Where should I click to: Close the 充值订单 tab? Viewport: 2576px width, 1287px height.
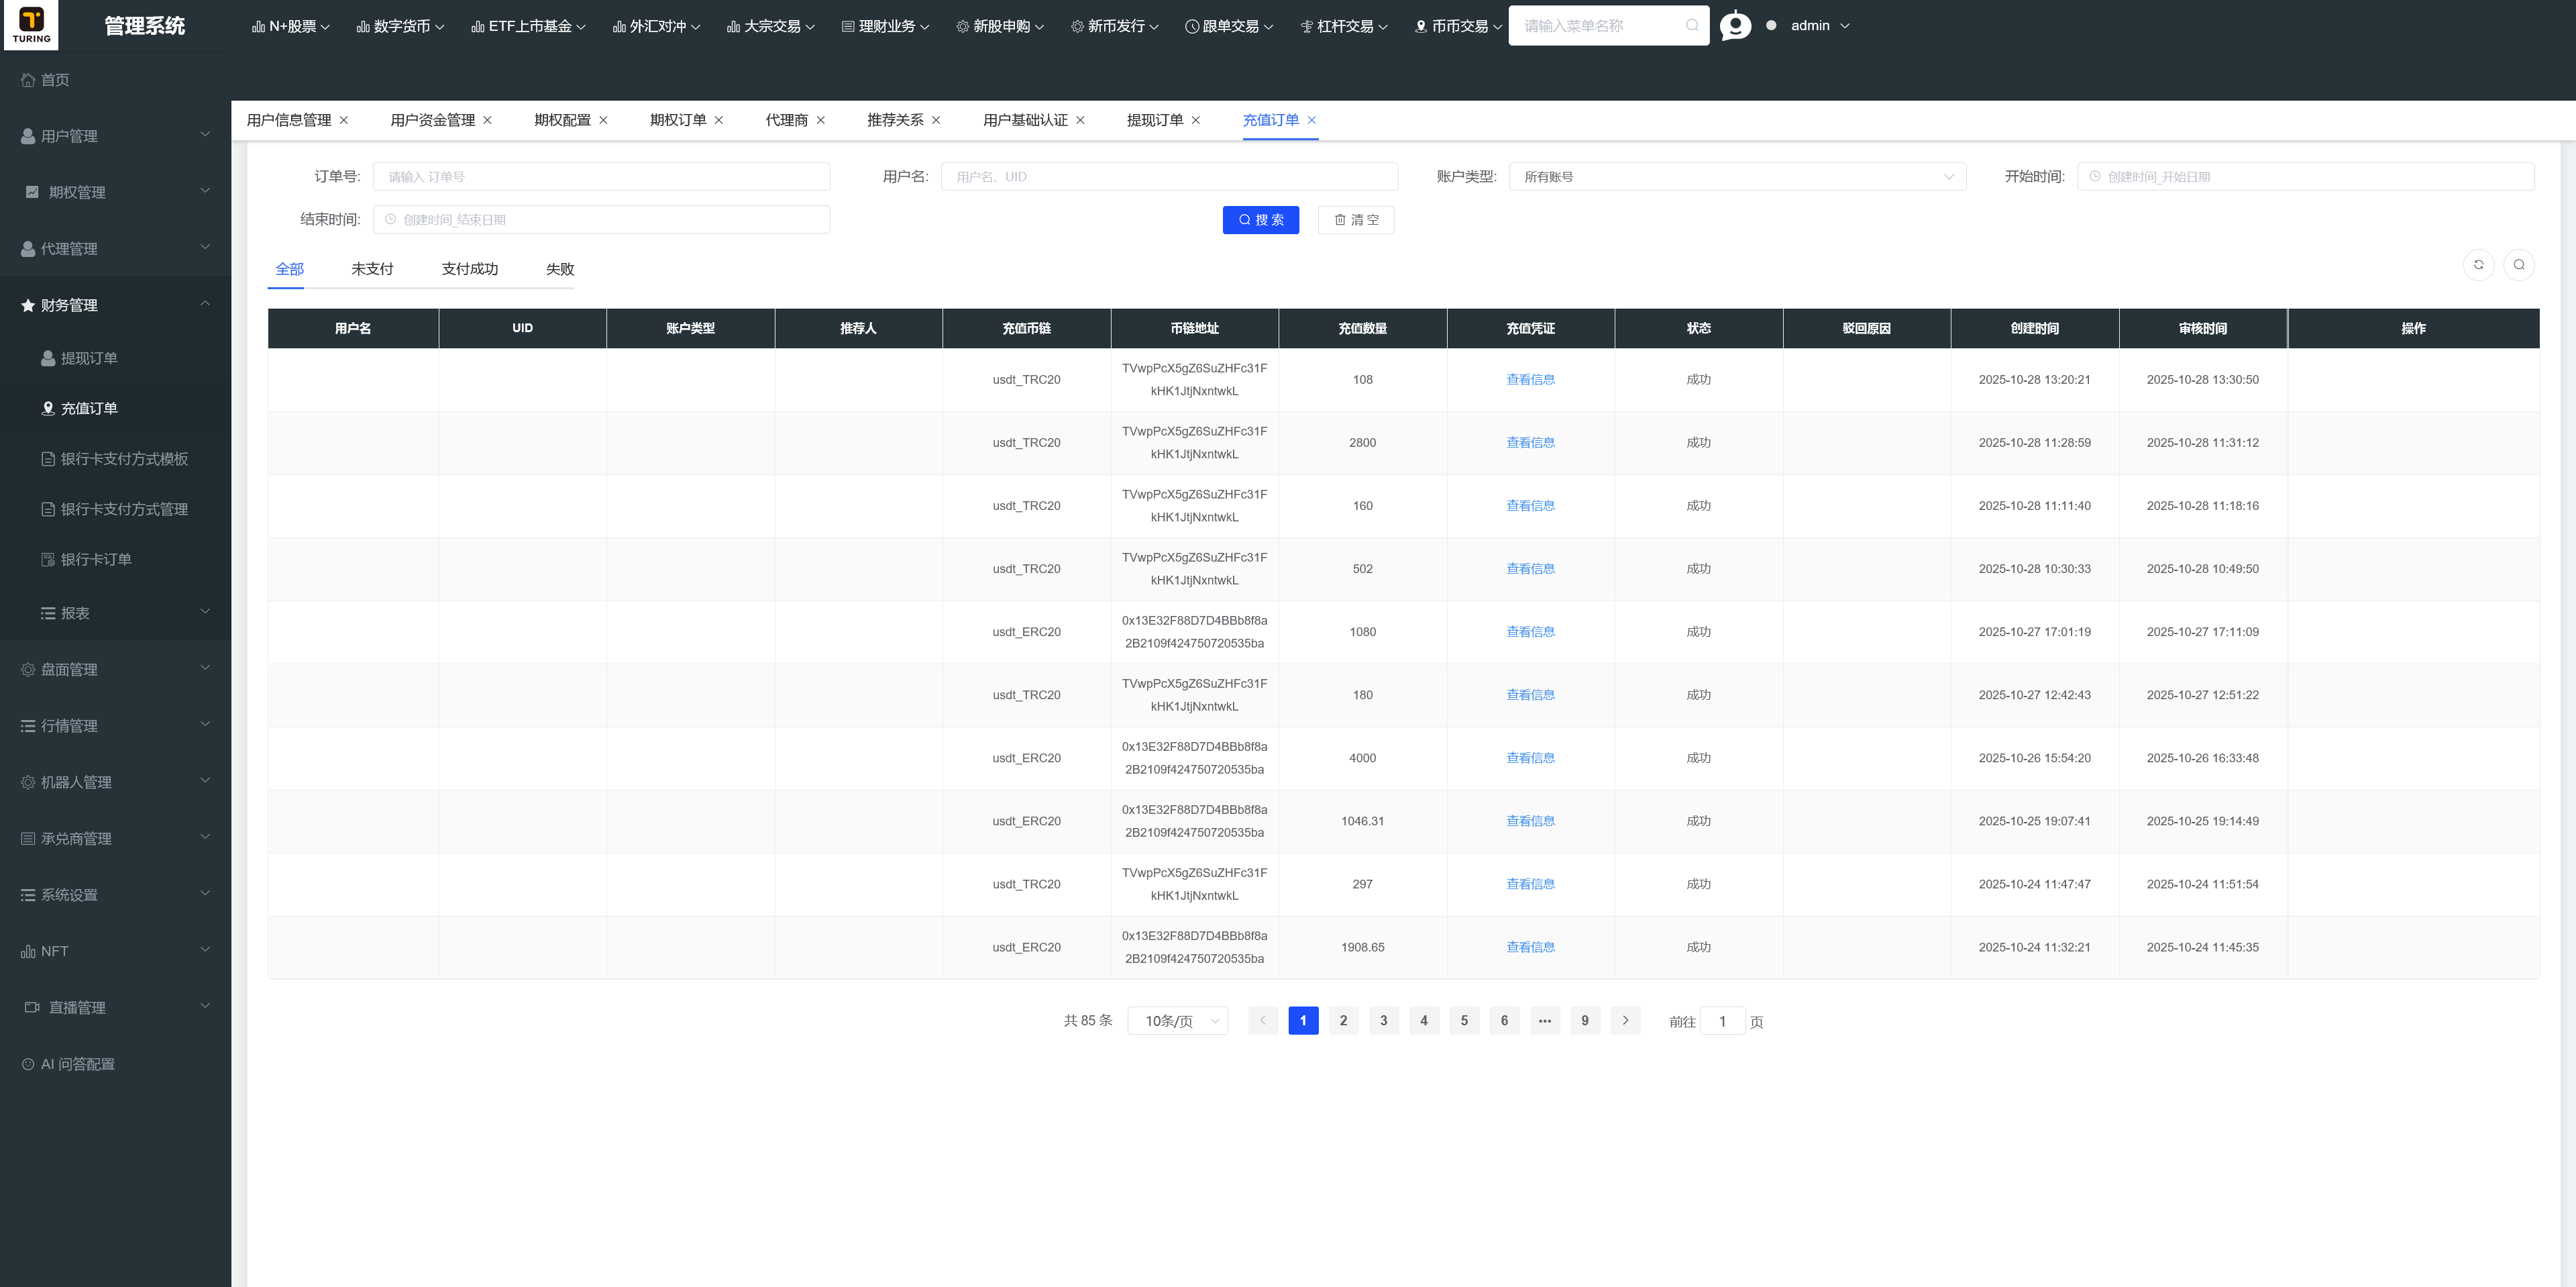[x=1311, y=120]
